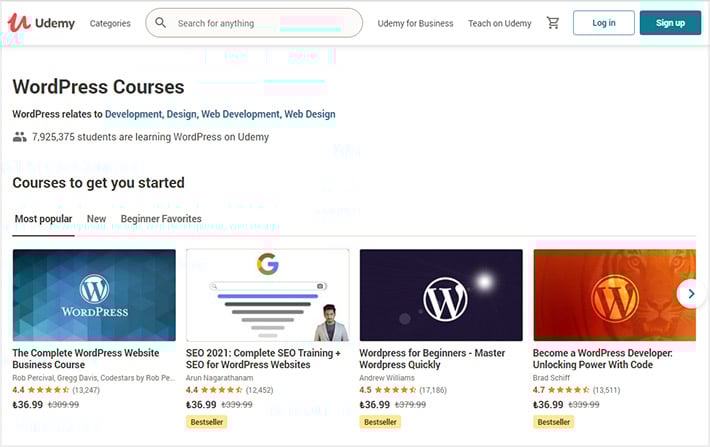Viewport: 710px width, 447px height.
Task: Click the Courses to get you started heading
Action: [x=98, y=183]
